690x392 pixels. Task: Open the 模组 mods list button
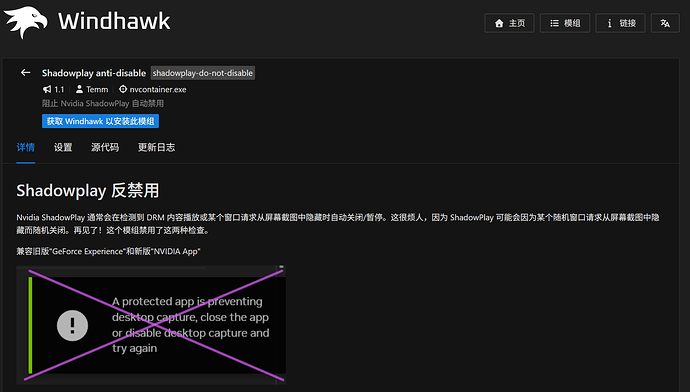coord(565,23)
